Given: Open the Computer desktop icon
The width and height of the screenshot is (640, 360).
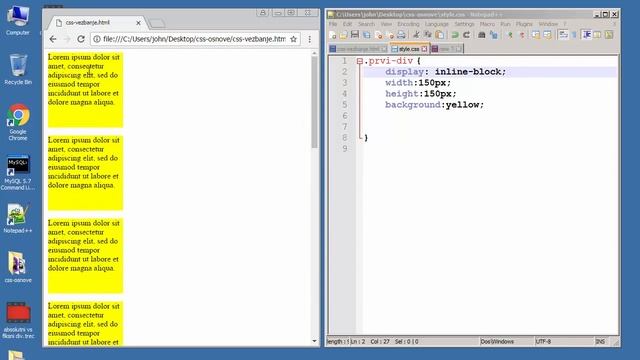Looking at the screenshot, I should click(18, 20).
